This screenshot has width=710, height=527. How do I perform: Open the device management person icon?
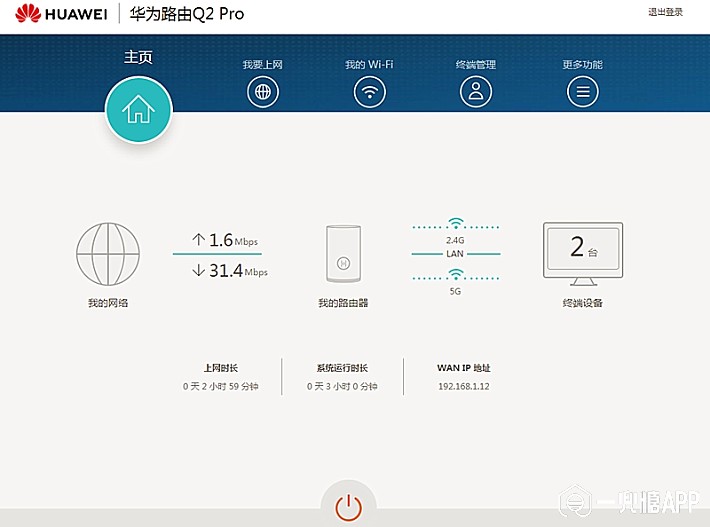point(476,92)
